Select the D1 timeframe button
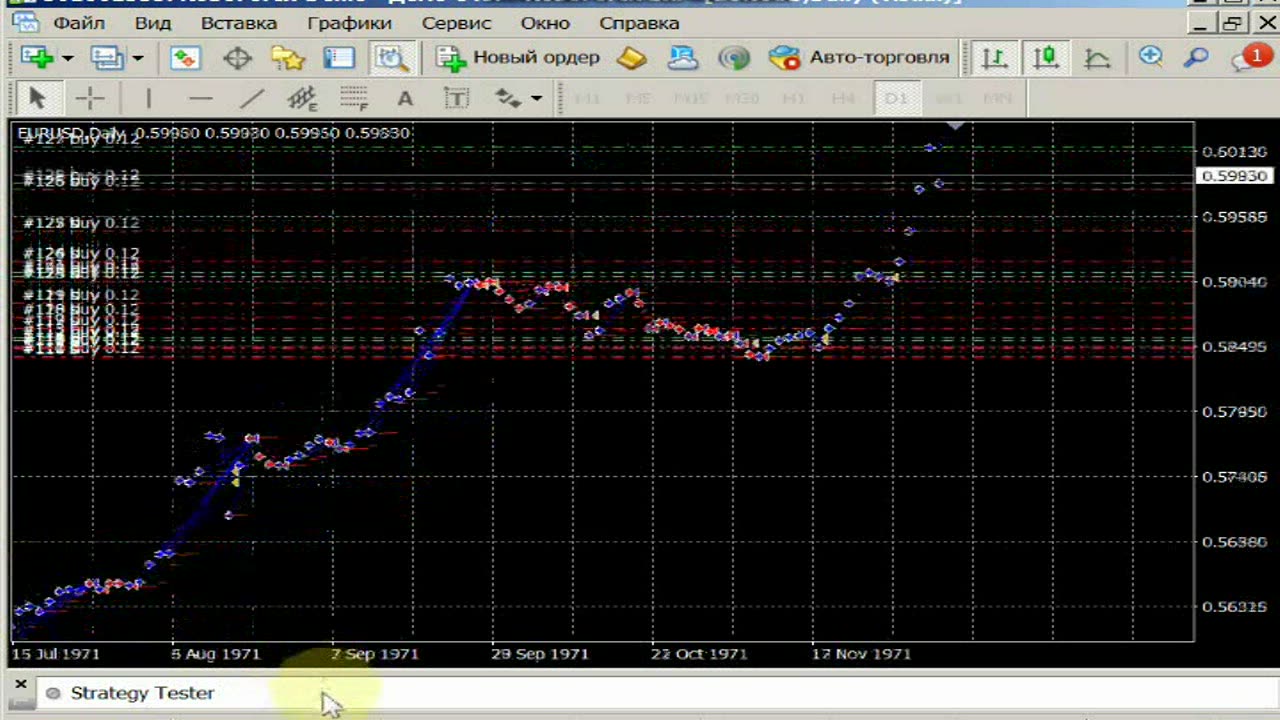The width and height of the screenshot is (1280, 720). pos(896,98)
